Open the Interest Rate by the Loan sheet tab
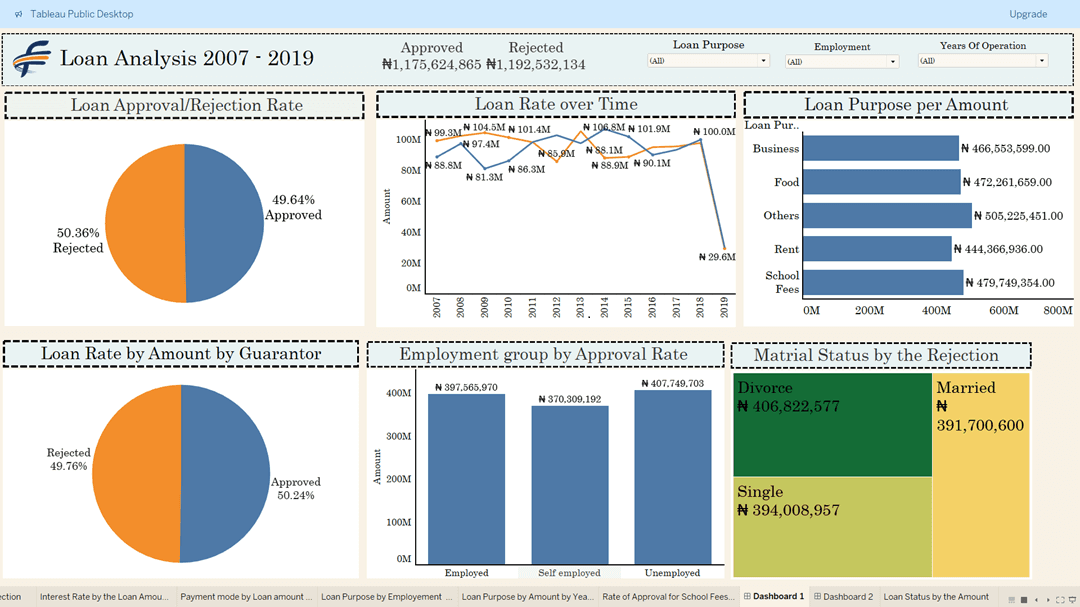Image resolution: width=1080 pixels, height=607 pixels. pos(104,596)
